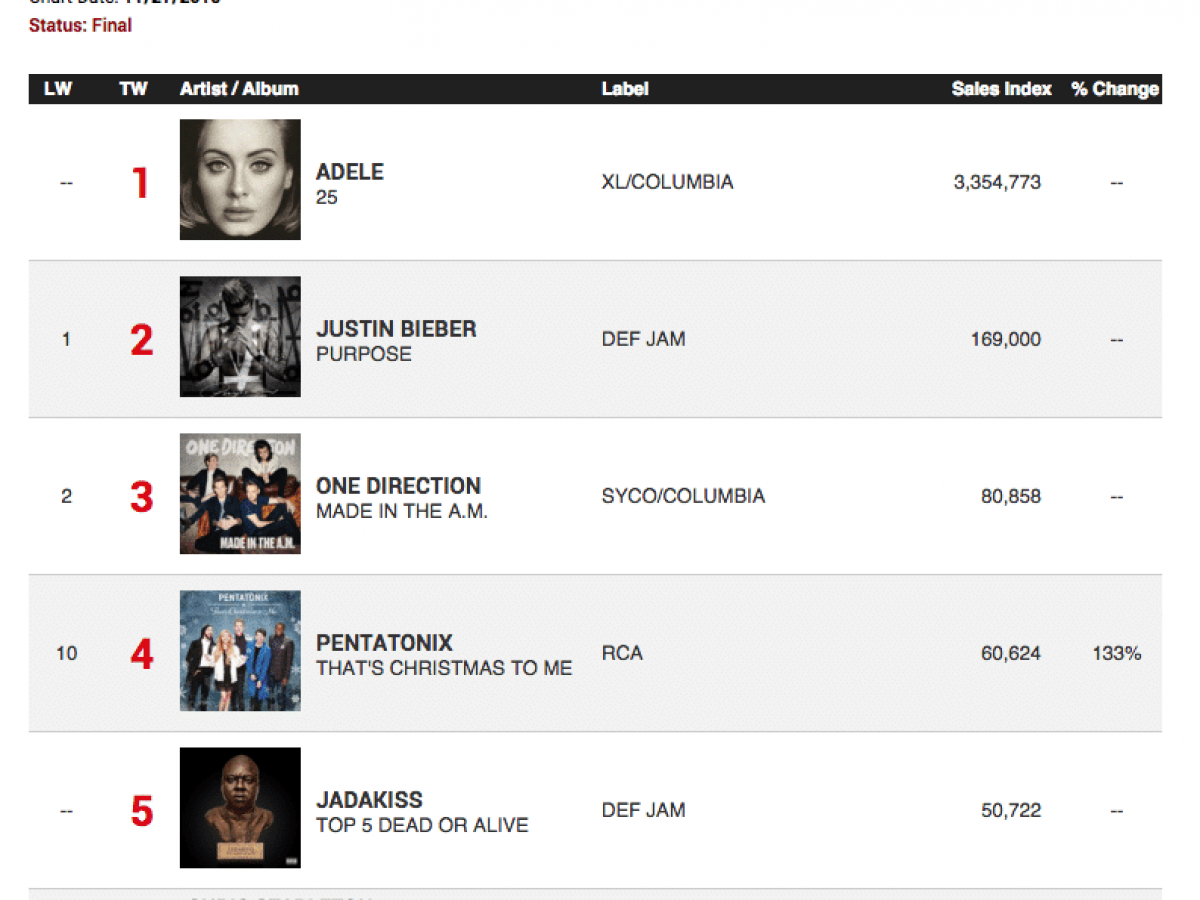Sort by the TW column header
The height and width of the screenshot is (900, 1200).
point(133,89)
